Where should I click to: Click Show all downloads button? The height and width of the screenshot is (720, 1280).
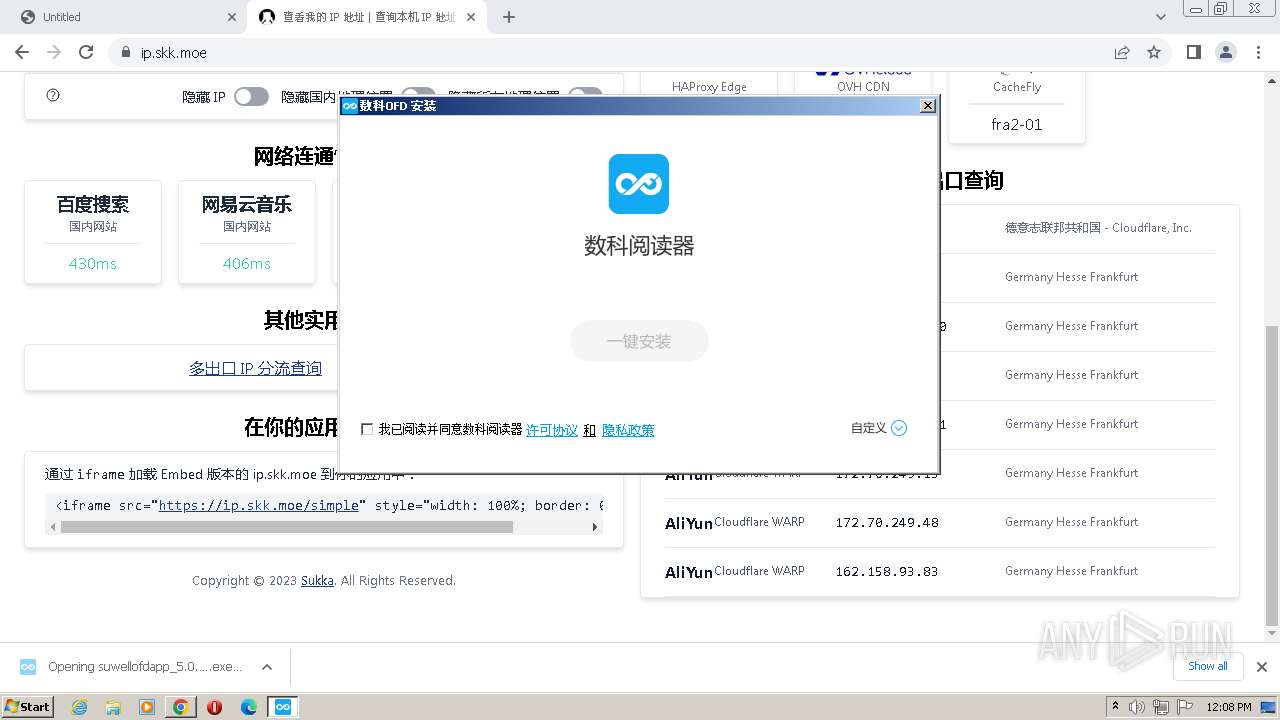coord(1208,666)
